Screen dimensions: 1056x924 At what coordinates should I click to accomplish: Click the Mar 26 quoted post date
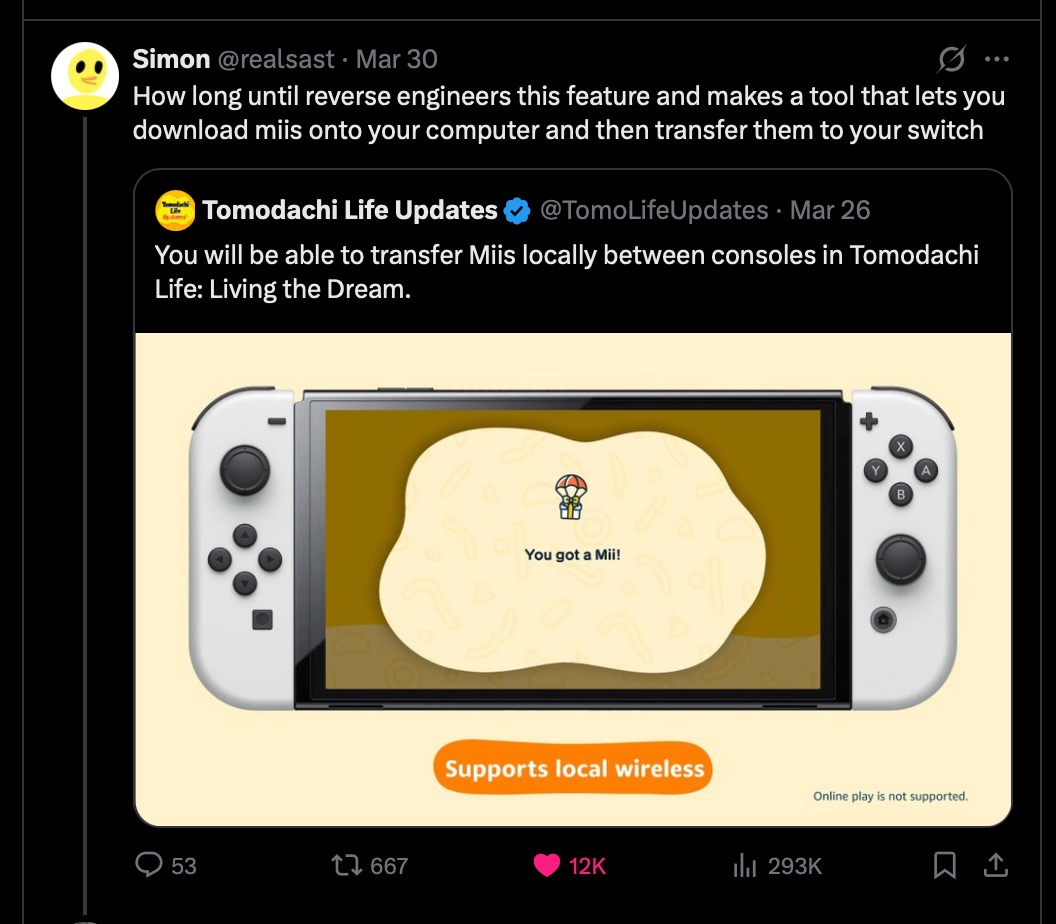[830, 210]
